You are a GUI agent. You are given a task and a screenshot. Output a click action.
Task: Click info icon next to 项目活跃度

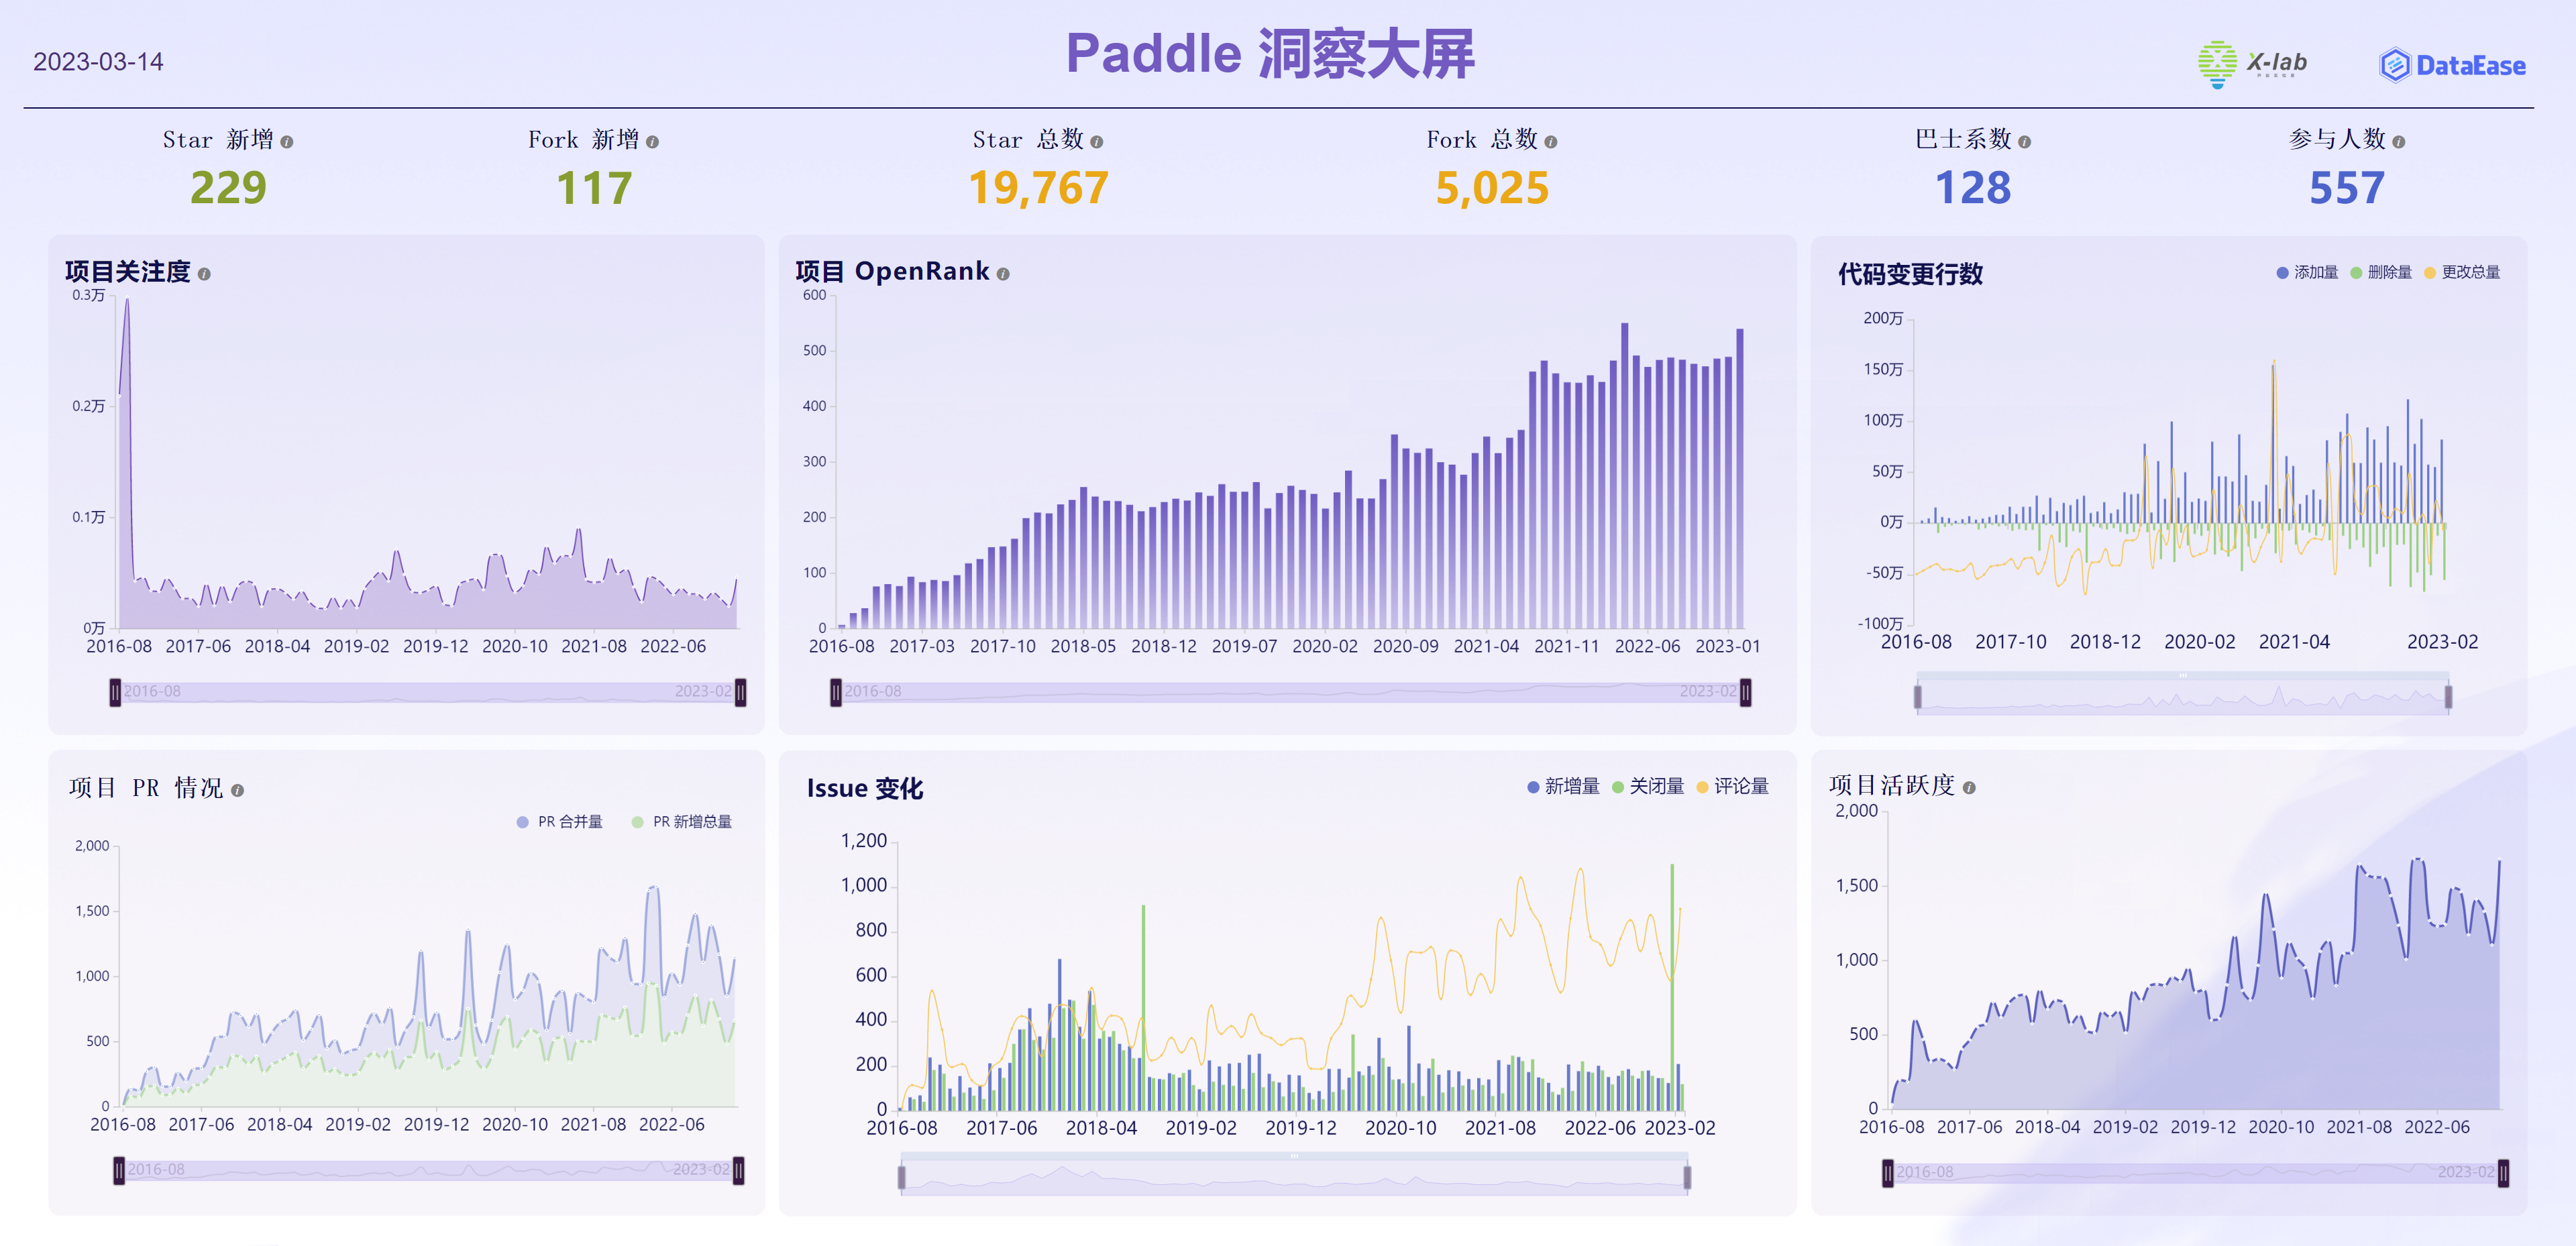(x=1968, y=788)
